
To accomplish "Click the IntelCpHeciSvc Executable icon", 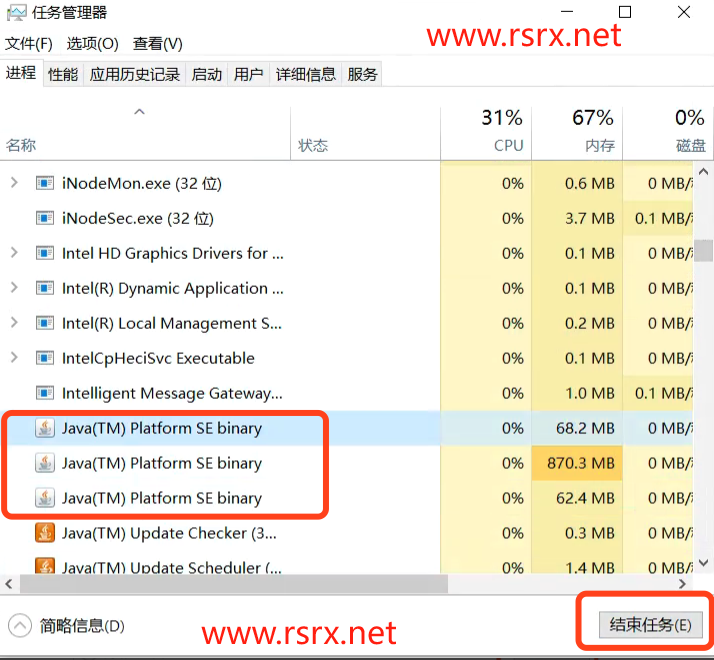I will pyautogui.click(x=45, y=358).
